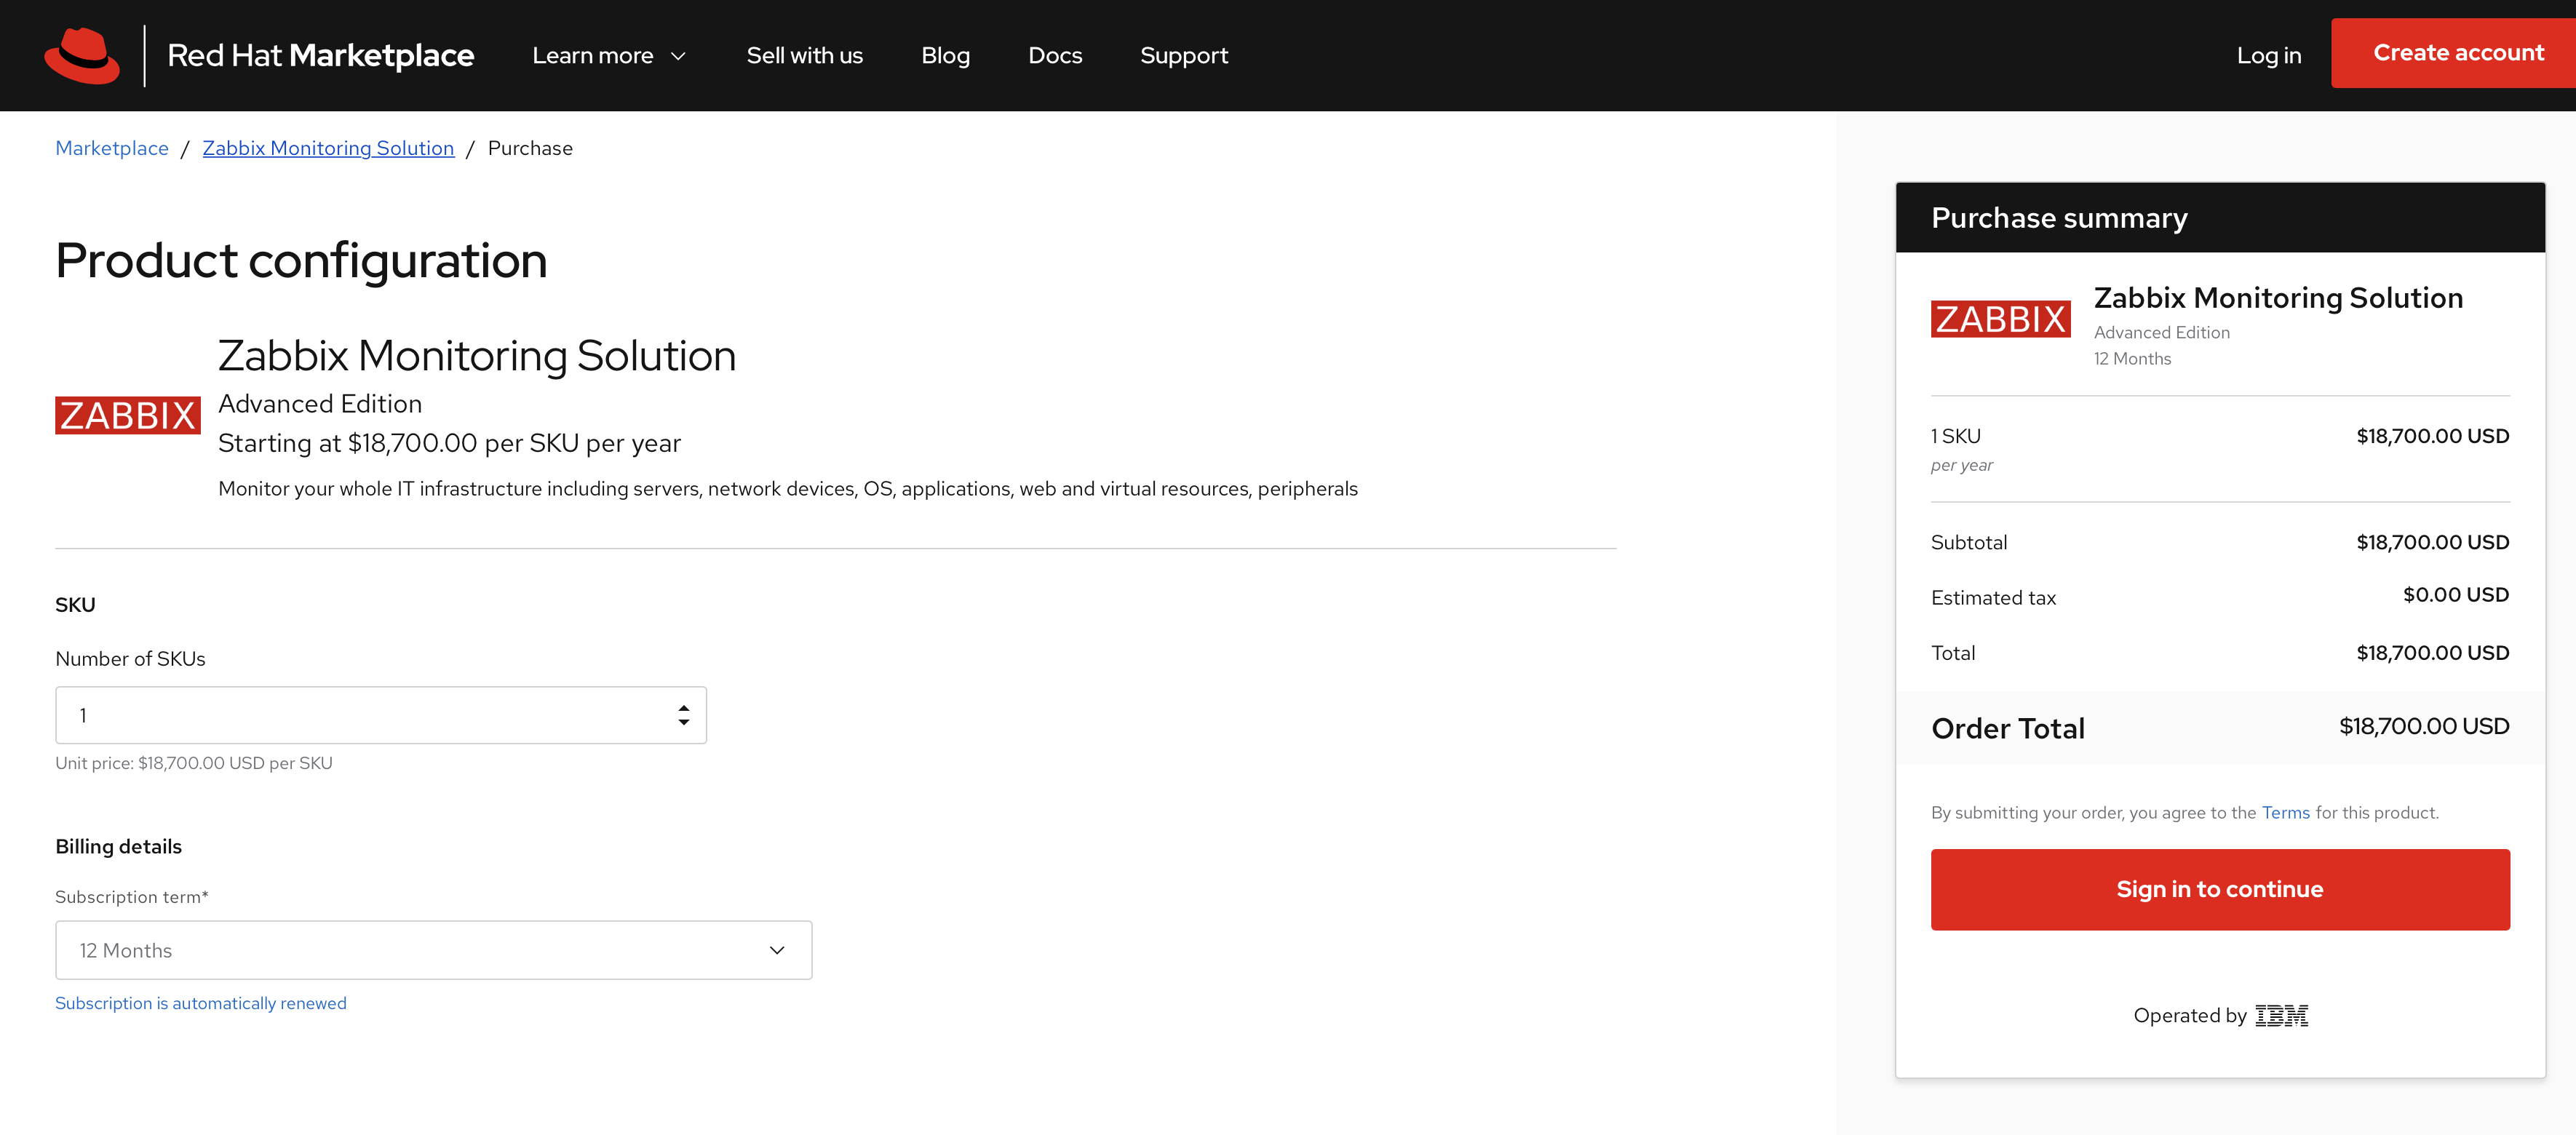2576x1135 pixels.
Task: Click the Zabbix logo in Purchase summary
Action: (2000, 319)
